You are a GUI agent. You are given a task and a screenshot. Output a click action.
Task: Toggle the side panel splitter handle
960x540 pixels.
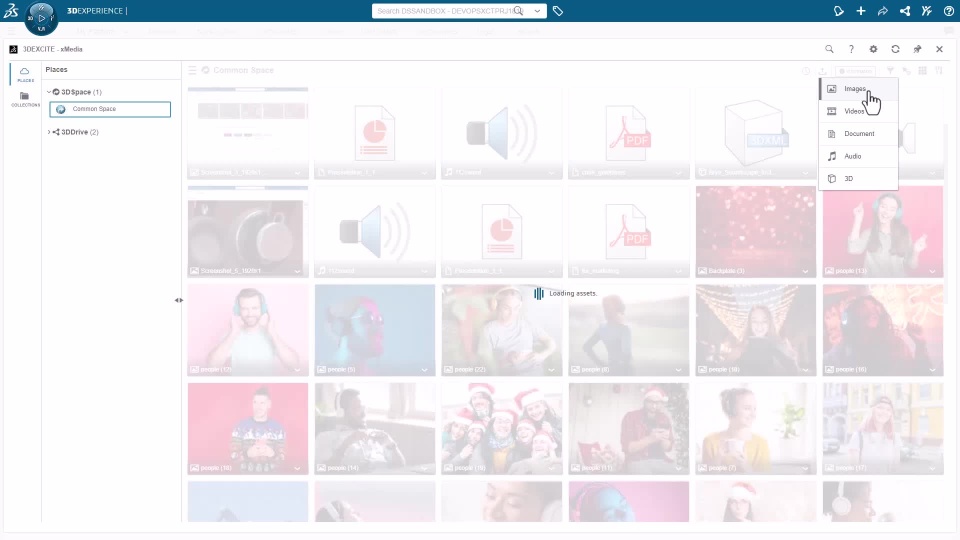coord(179,300)
